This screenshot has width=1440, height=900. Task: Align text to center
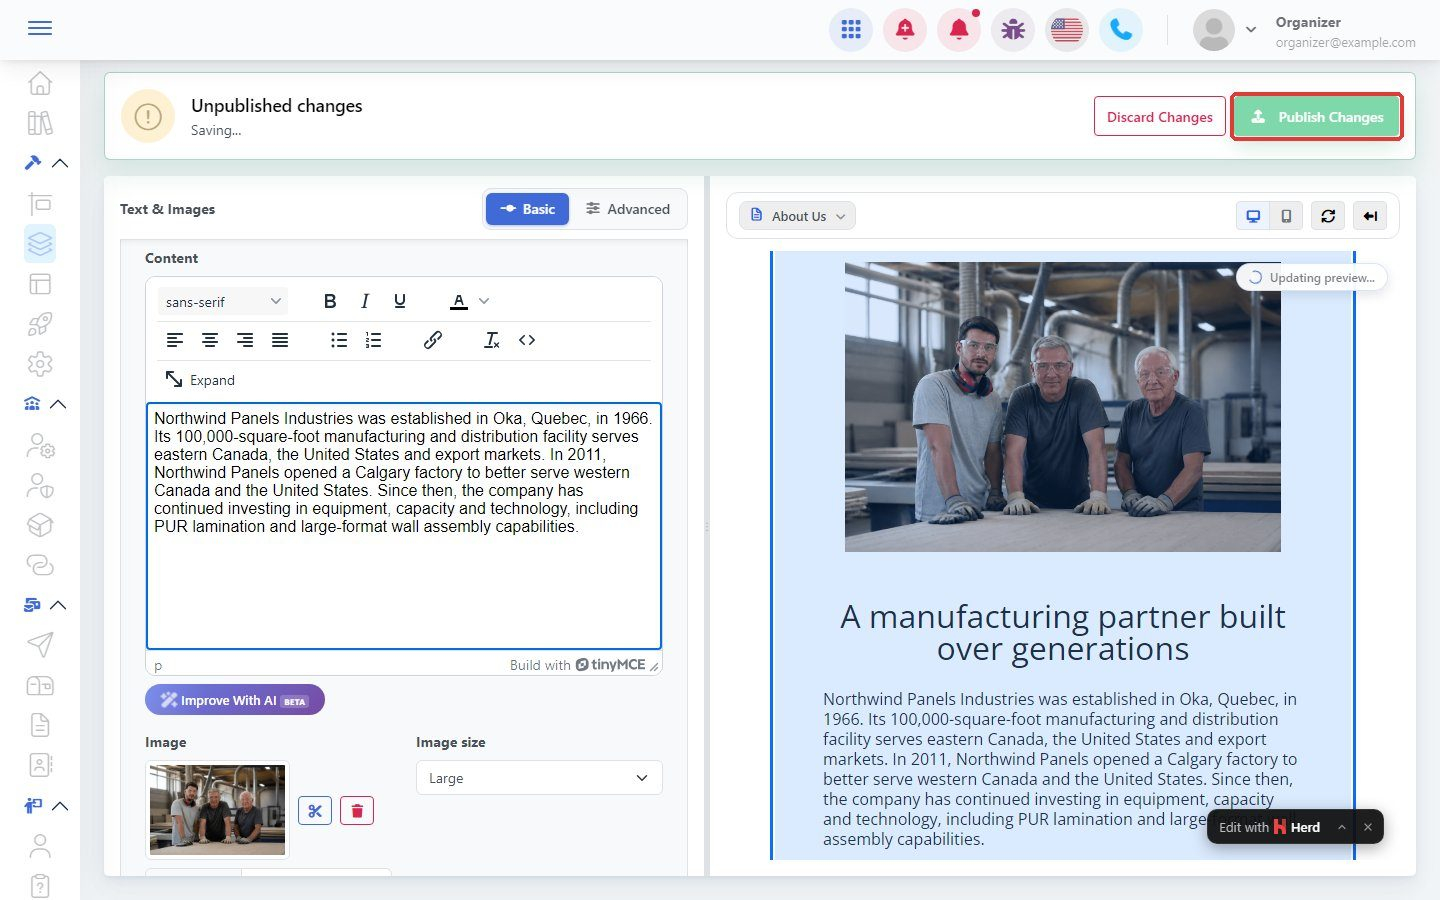[x=210, y=340]
